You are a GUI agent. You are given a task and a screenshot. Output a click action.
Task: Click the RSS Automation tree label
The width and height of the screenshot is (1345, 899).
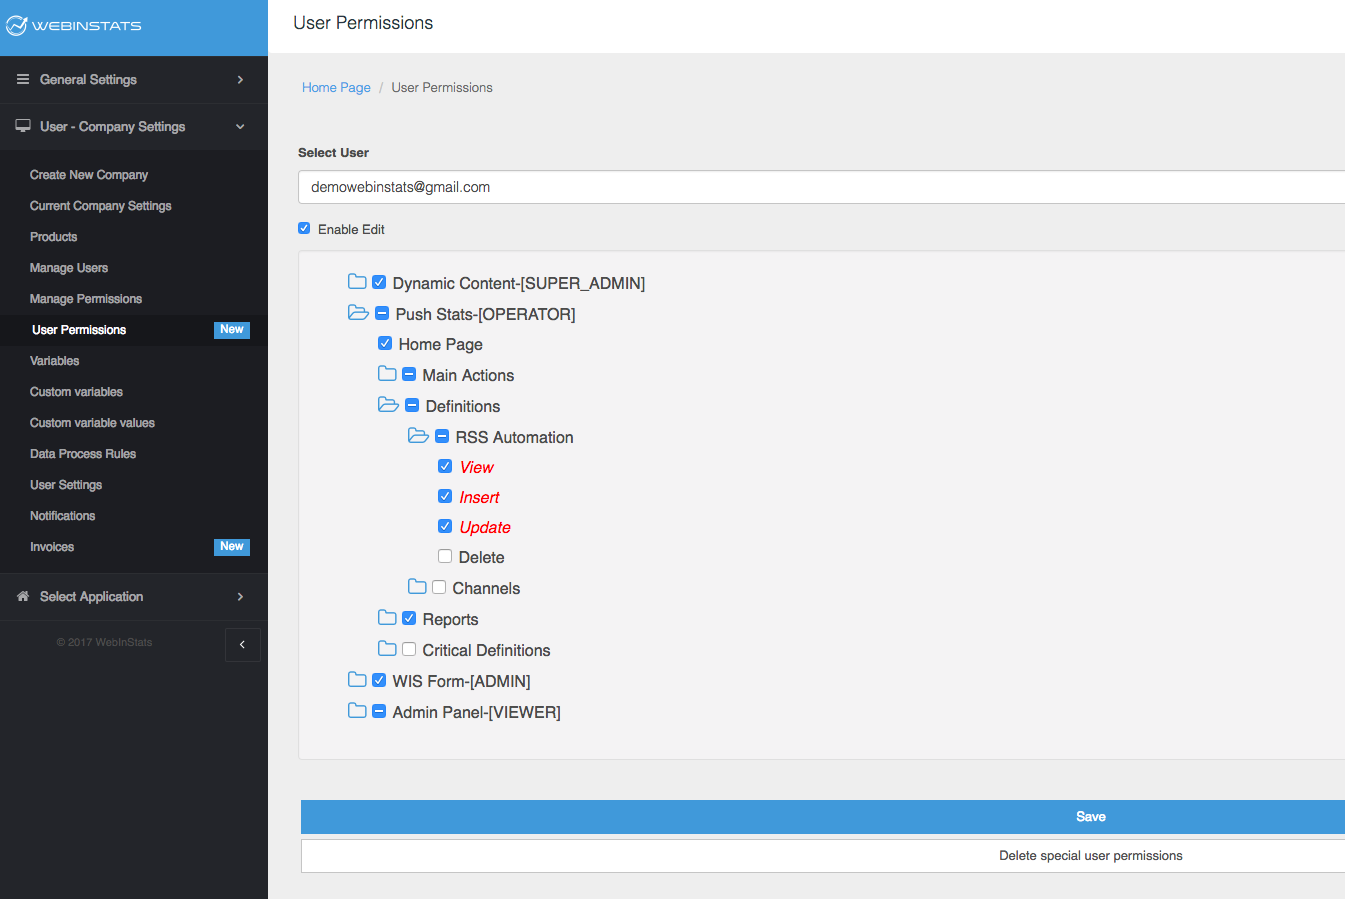[x=514, y=437]
